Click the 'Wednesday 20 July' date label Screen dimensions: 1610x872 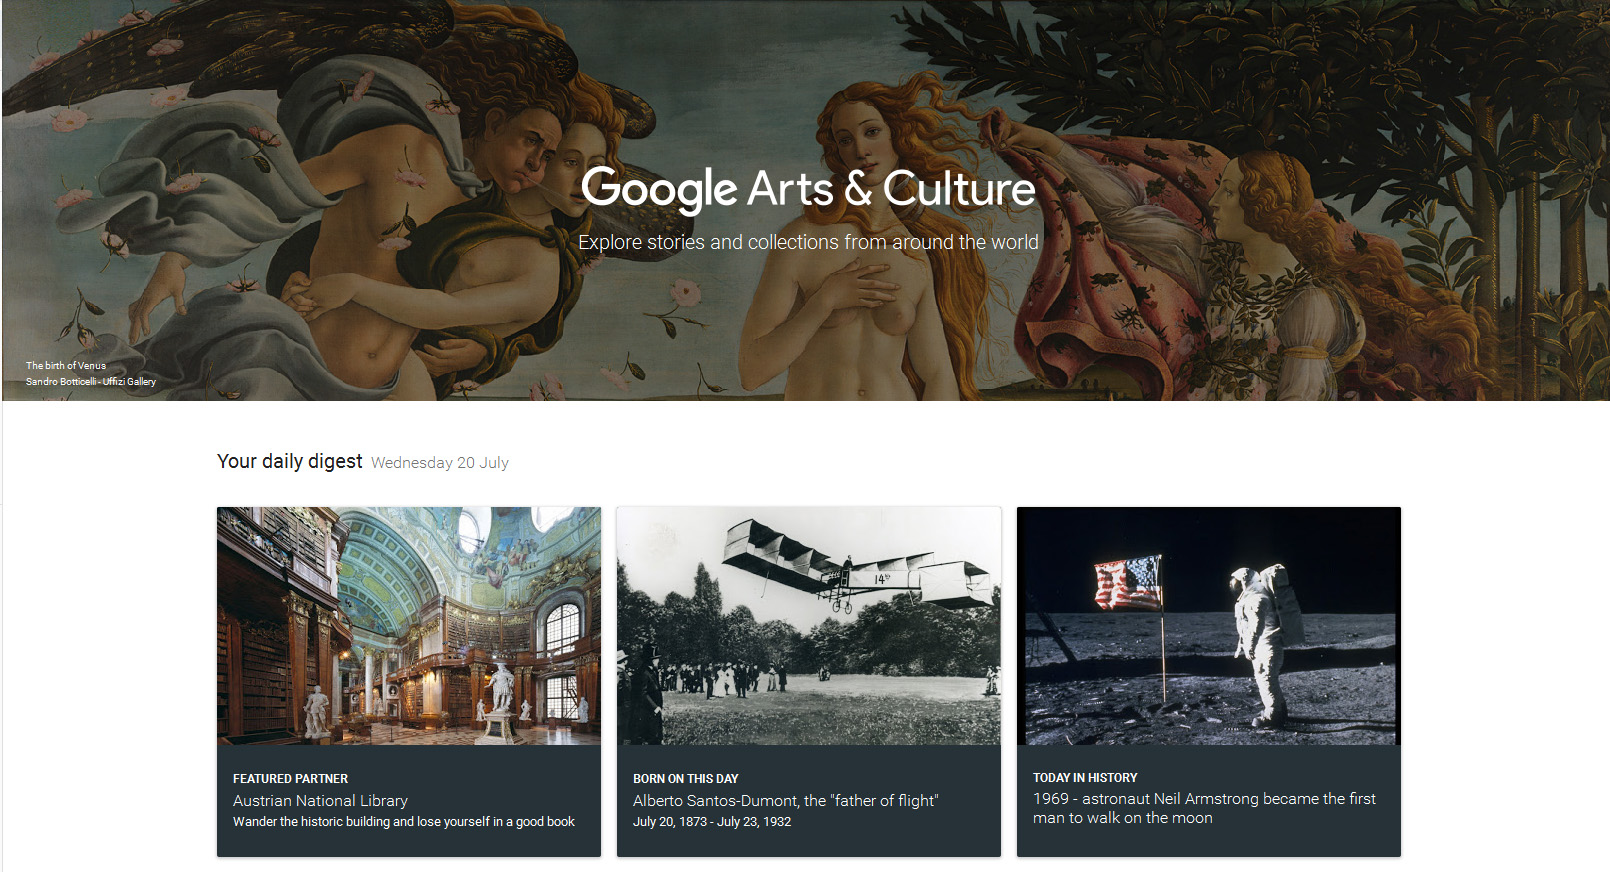(x=439, y=463)
